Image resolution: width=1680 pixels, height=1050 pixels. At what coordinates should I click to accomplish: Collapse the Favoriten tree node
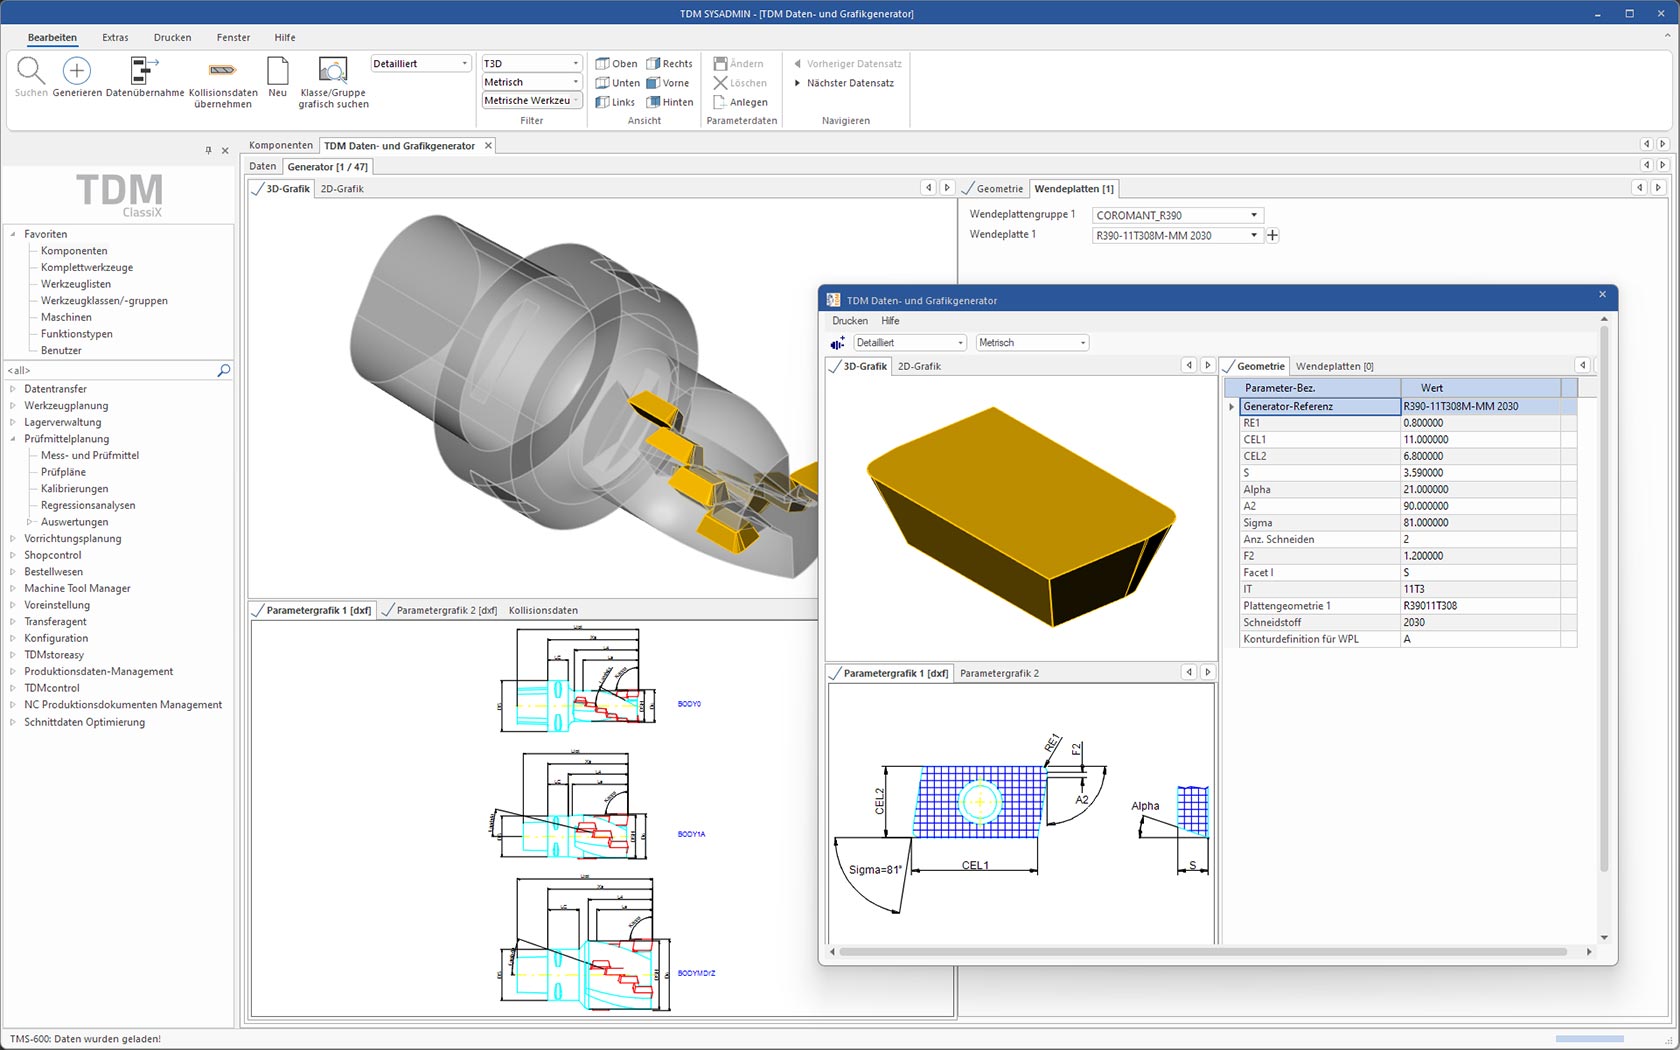pyautogui.click(x=13, y=234)
